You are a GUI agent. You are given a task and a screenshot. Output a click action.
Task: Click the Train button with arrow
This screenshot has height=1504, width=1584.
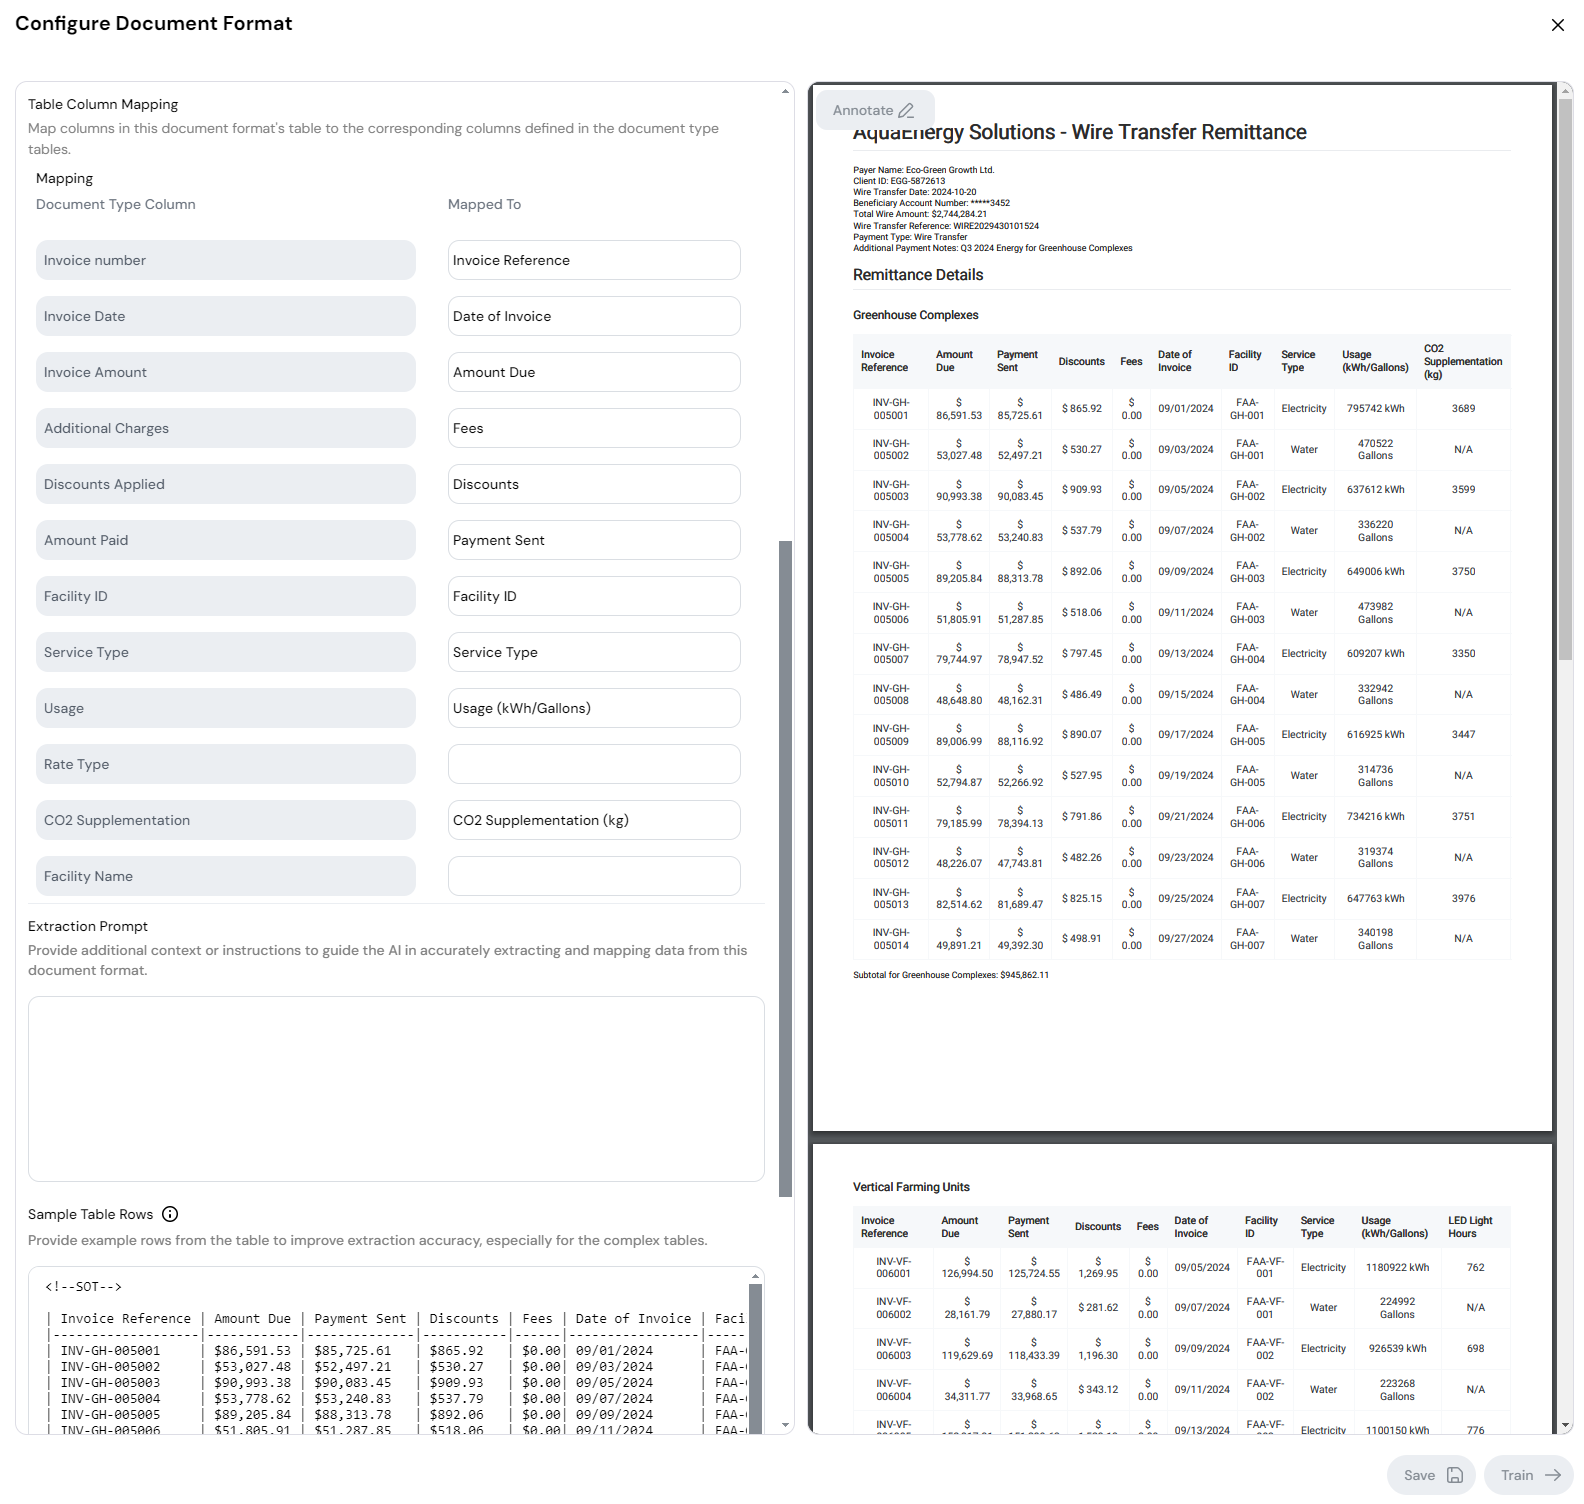click(1529, 1475)
